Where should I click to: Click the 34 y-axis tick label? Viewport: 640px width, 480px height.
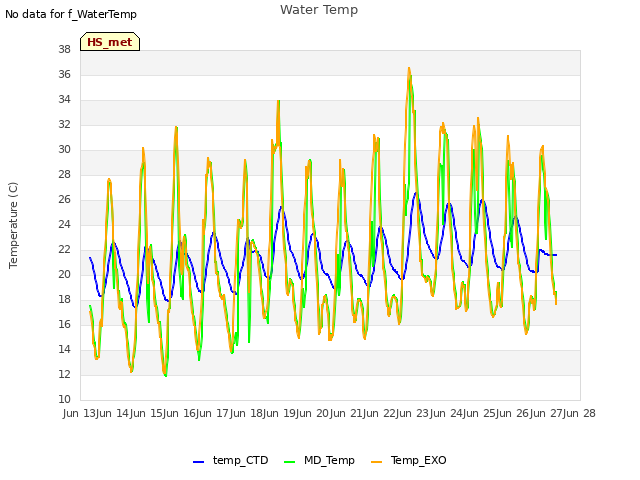(64, 99)
